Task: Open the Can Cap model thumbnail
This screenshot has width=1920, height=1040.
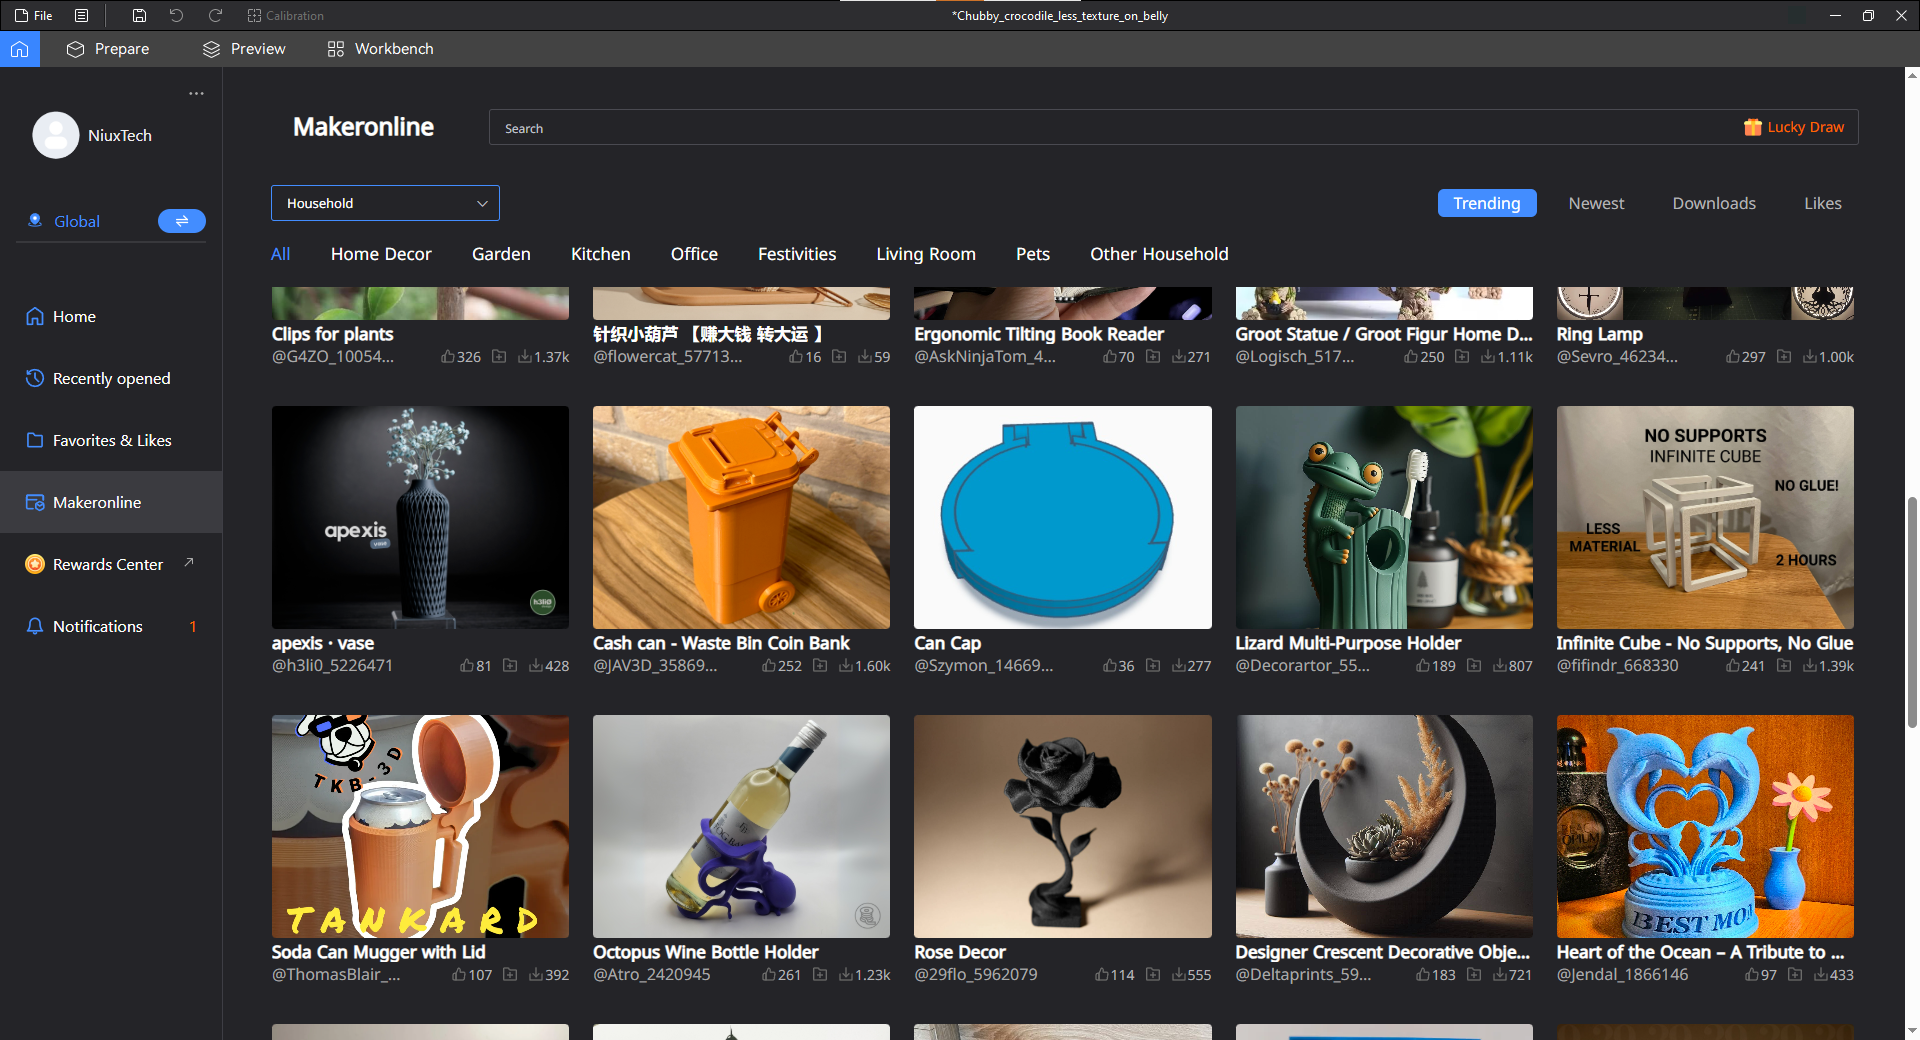Action: coord(1062,517)
